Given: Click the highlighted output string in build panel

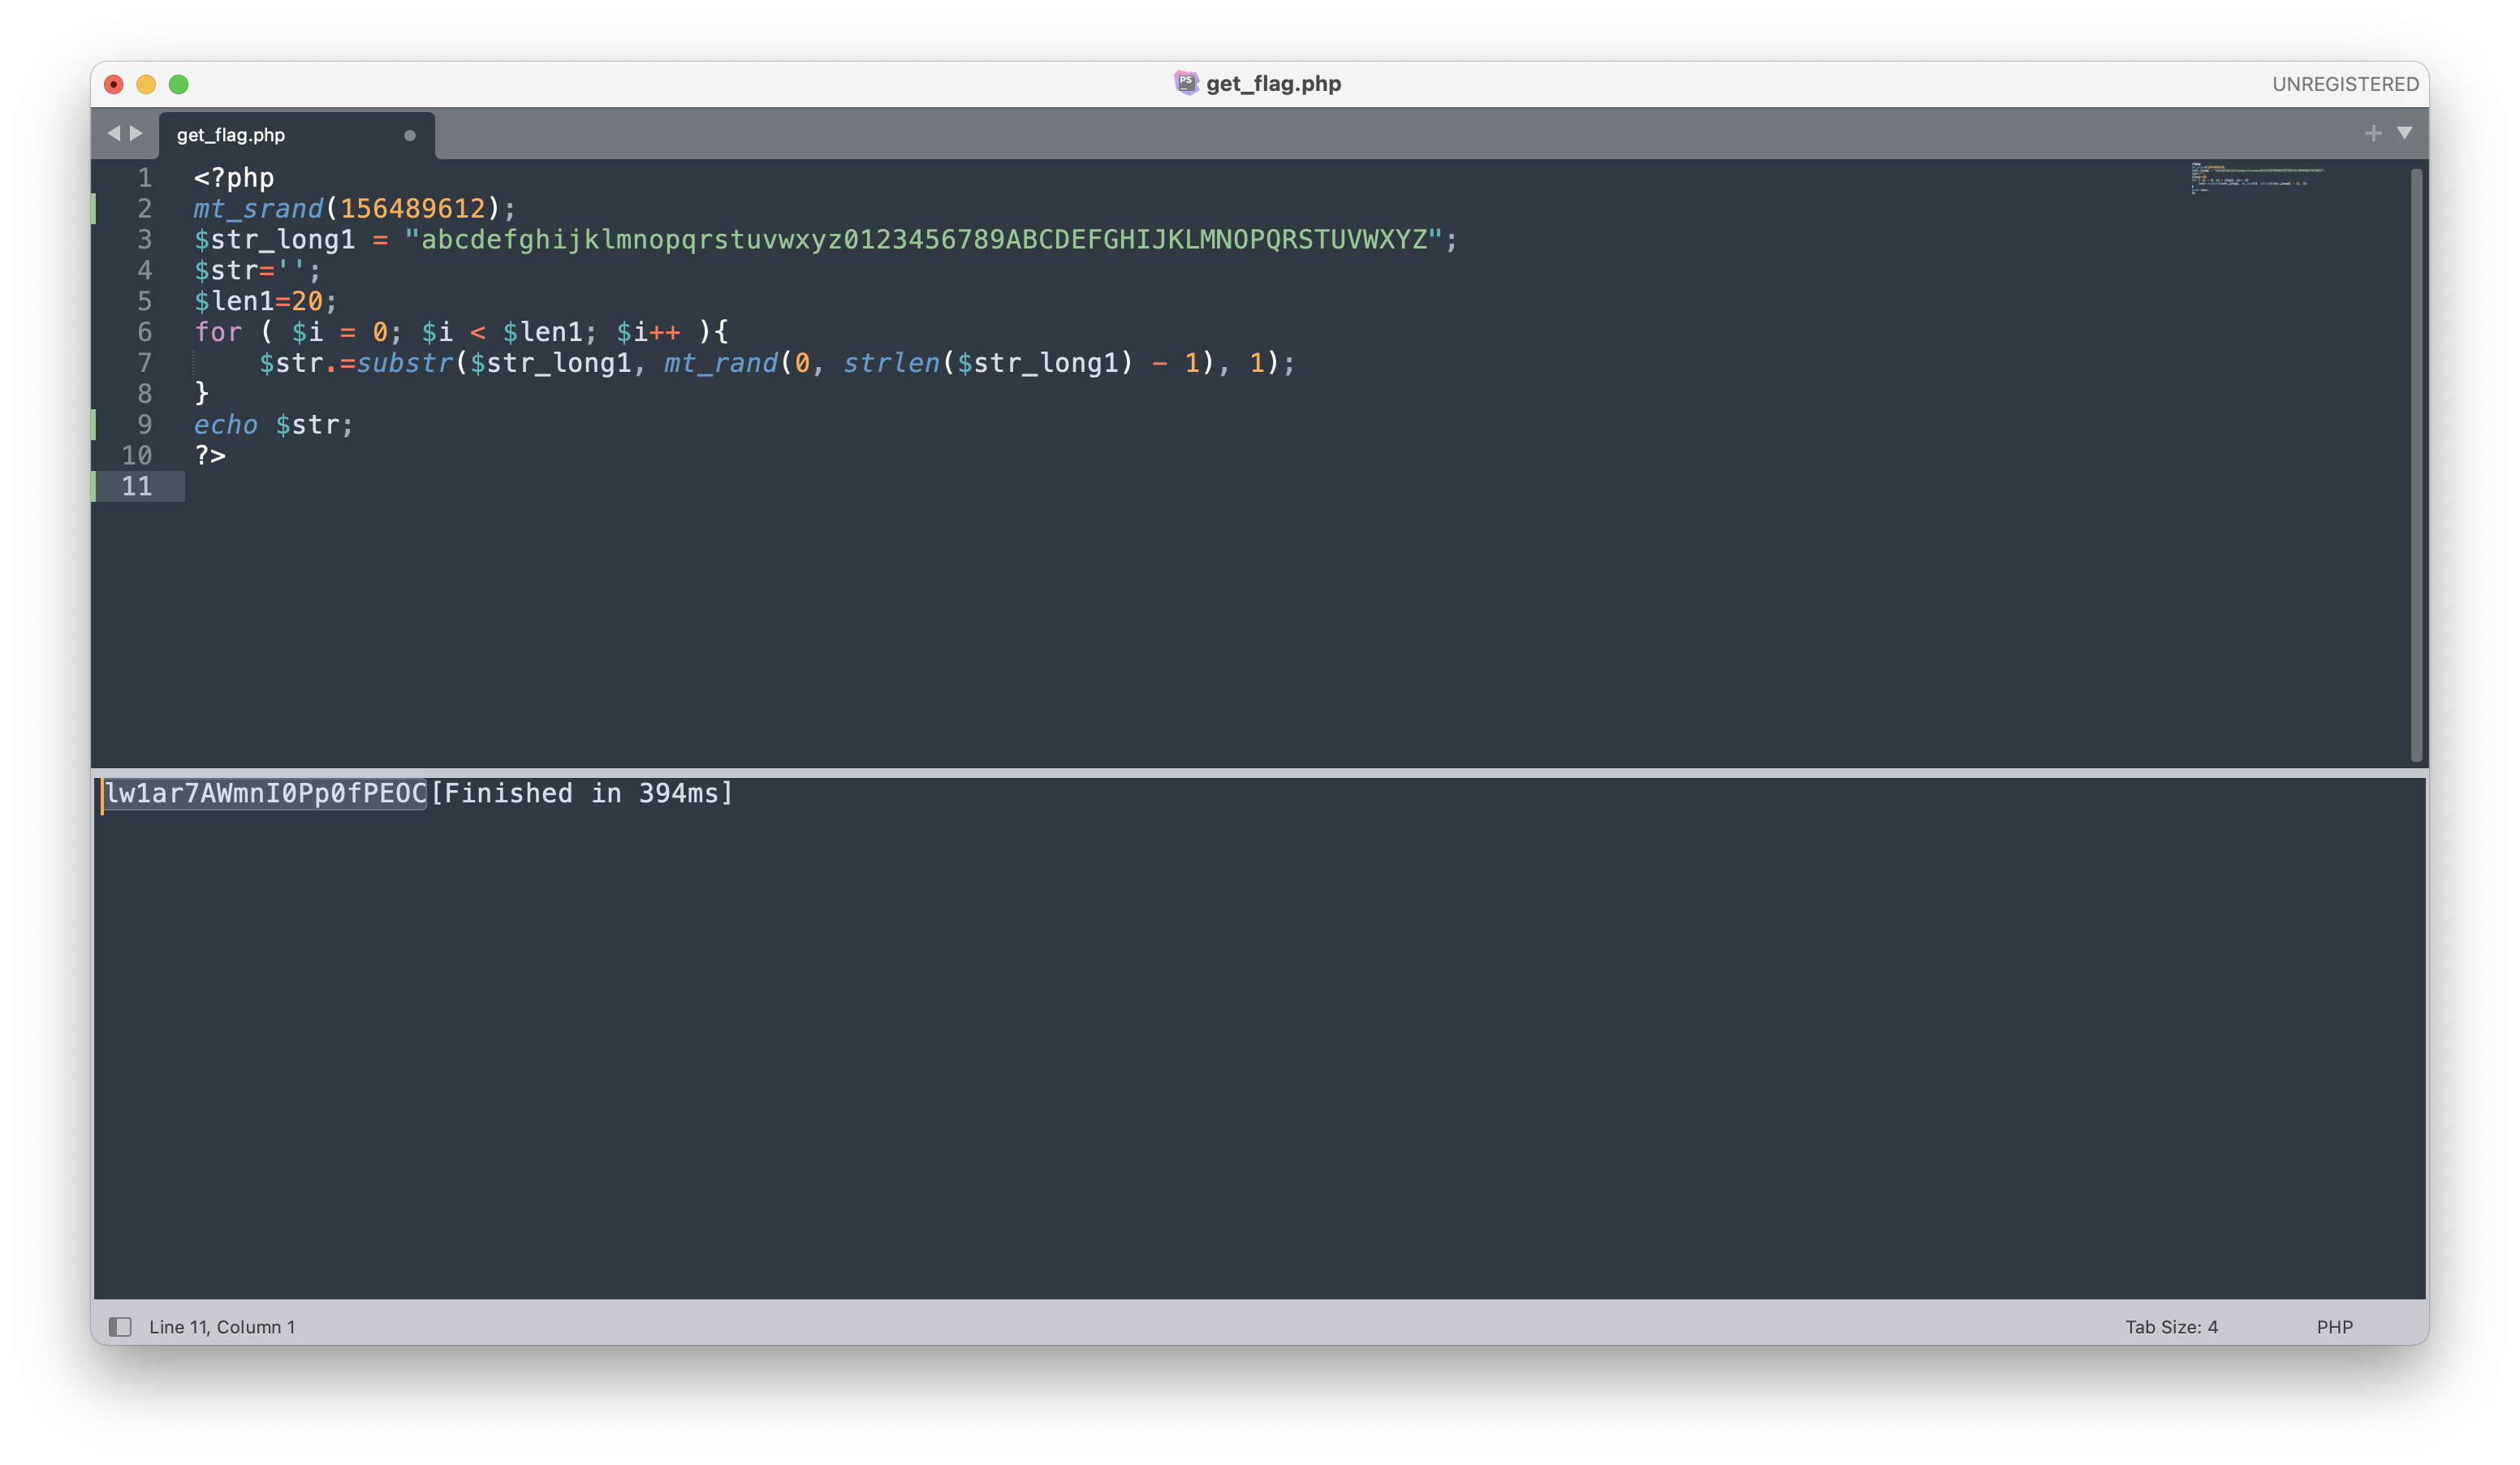Looking at the screenshot, I should click(266, 794).
